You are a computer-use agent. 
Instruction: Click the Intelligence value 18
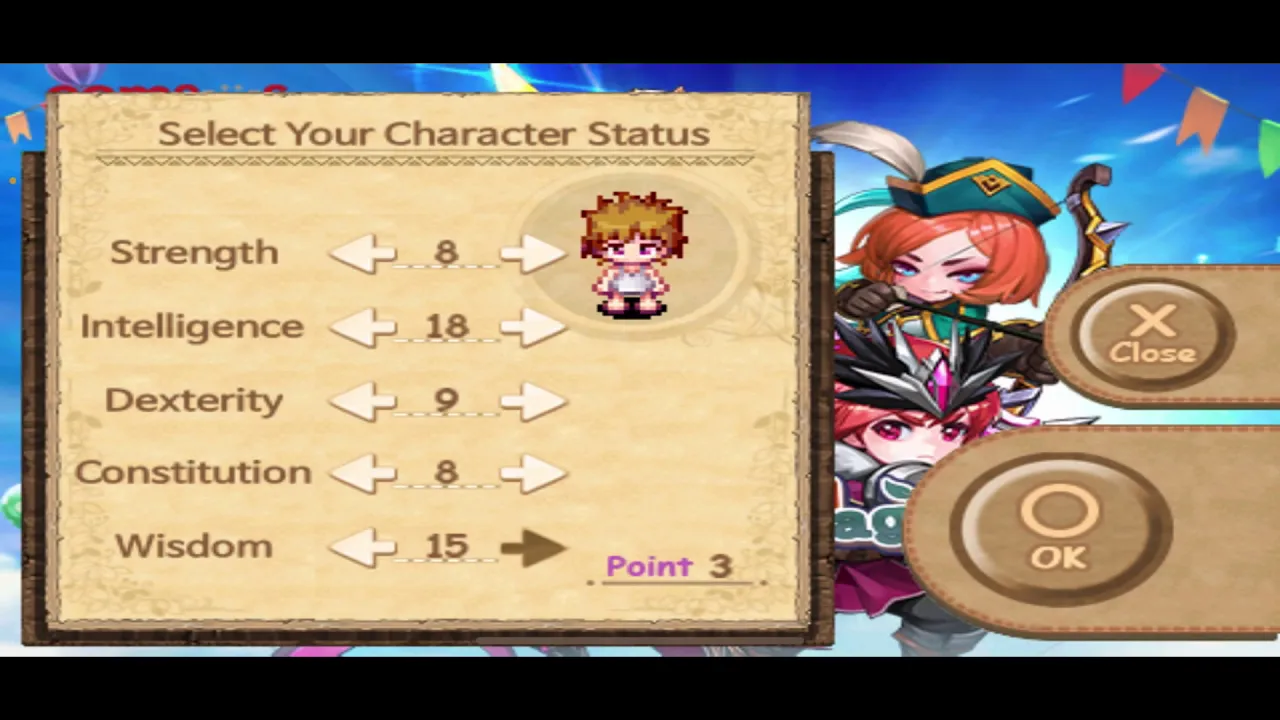point(446,327)
